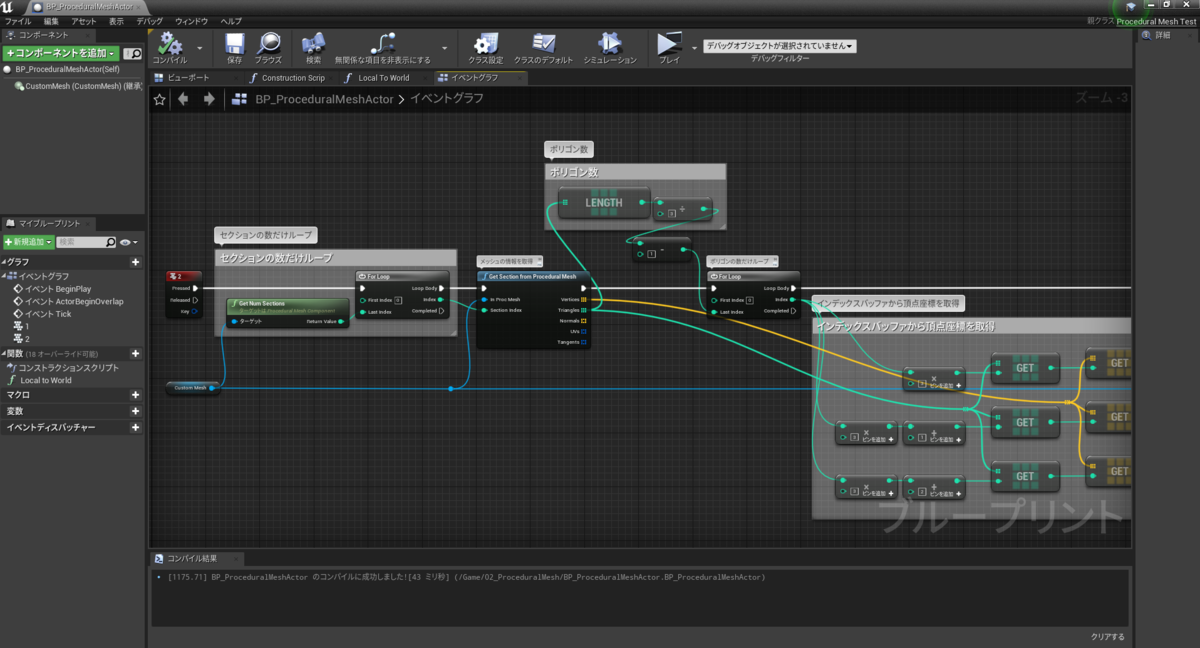The width and height of the screenshot is (1200, 648).
Task: Add new variable with plus in 変数 row
Action: pyautogui.click(x=136, y=411)
